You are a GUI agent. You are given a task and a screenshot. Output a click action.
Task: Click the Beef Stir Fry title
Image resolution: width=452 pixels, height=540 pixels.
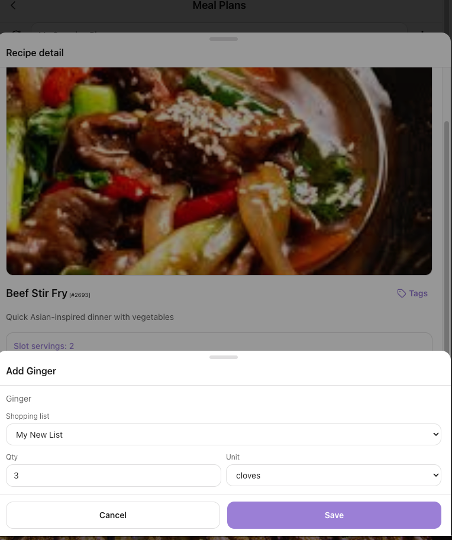tap(37, 293)
